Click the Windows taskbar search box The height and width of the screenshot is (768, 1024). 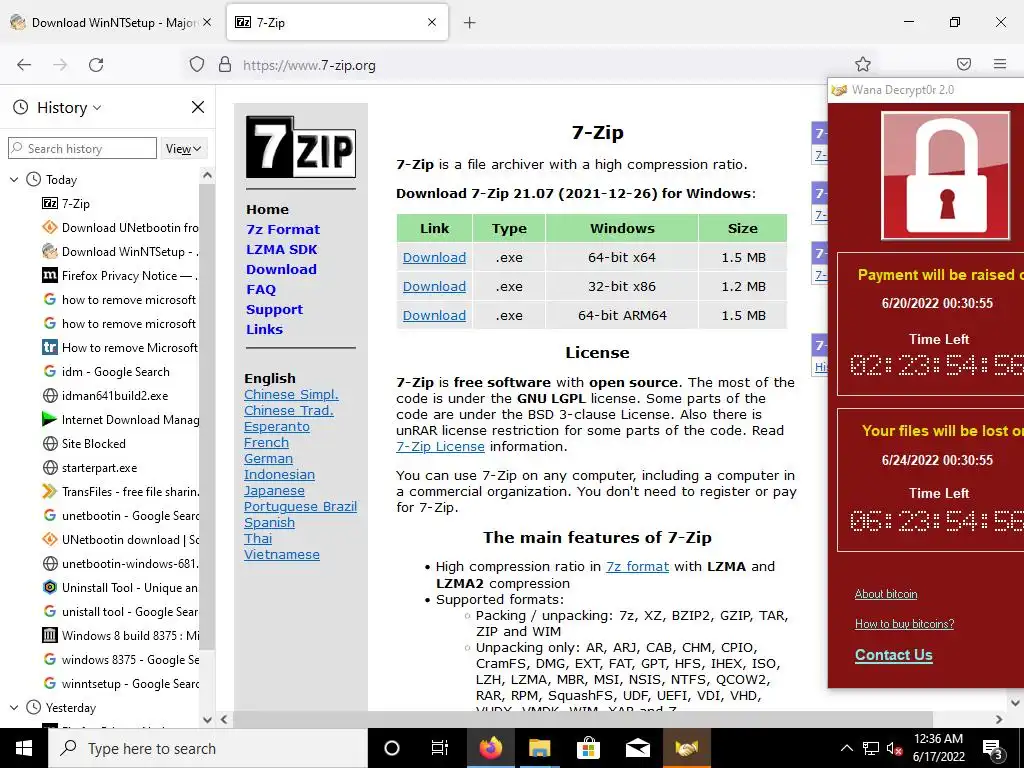(208, 748)
